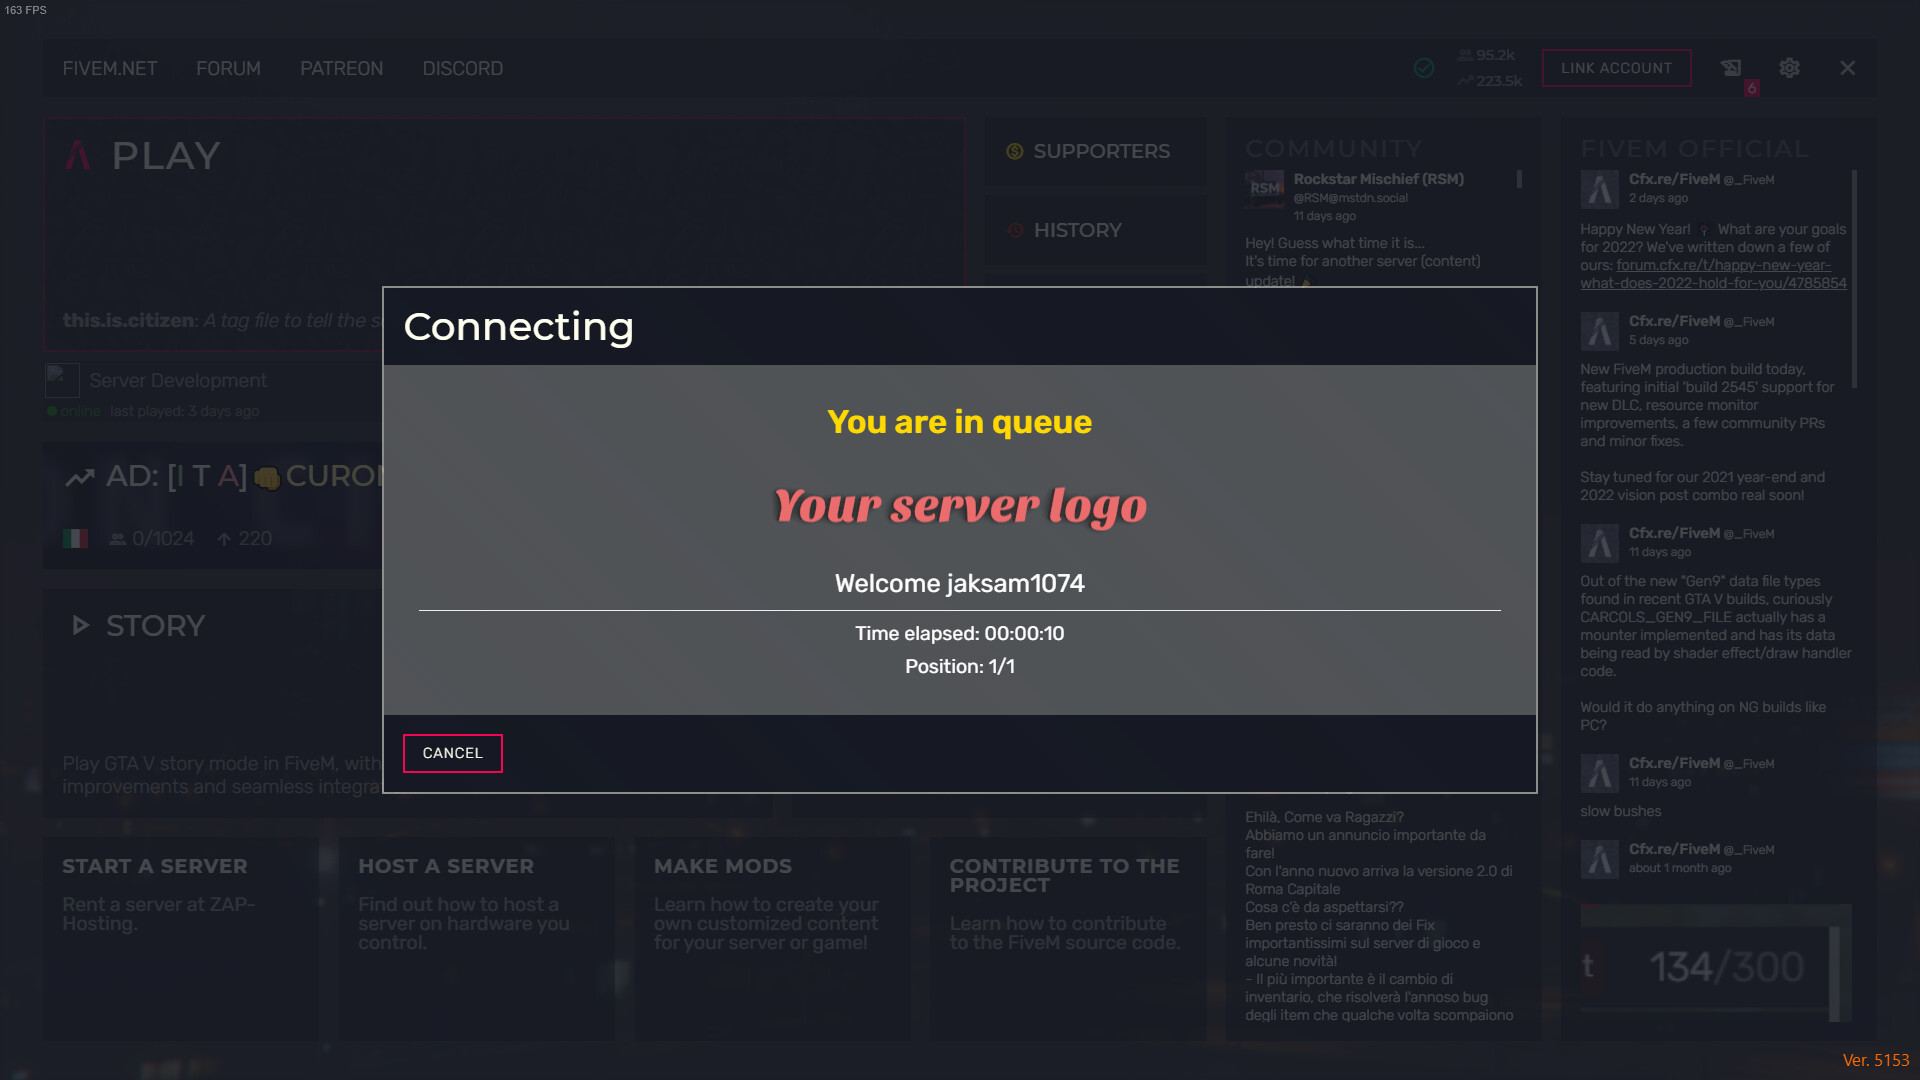
Task: Click the 220 upvotes count
Action: click(244, 539)
